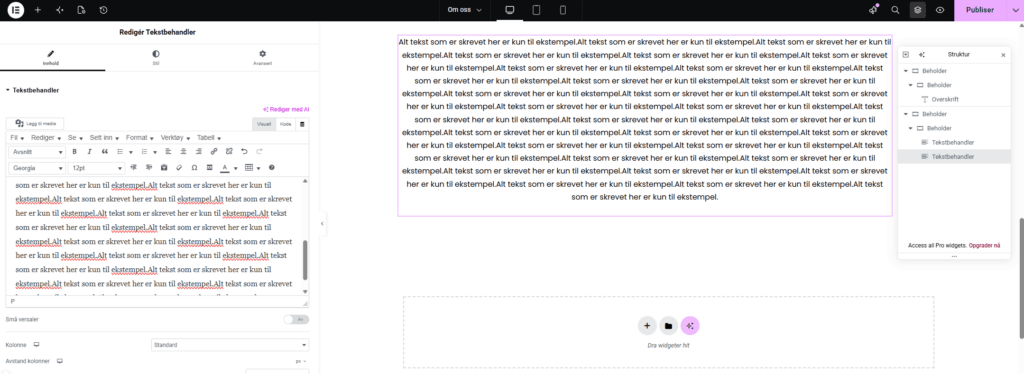The width and height of the screenshot is (1024, 374).
Task: Switch editor to Visuell tab
Action: tap(264, 124)
